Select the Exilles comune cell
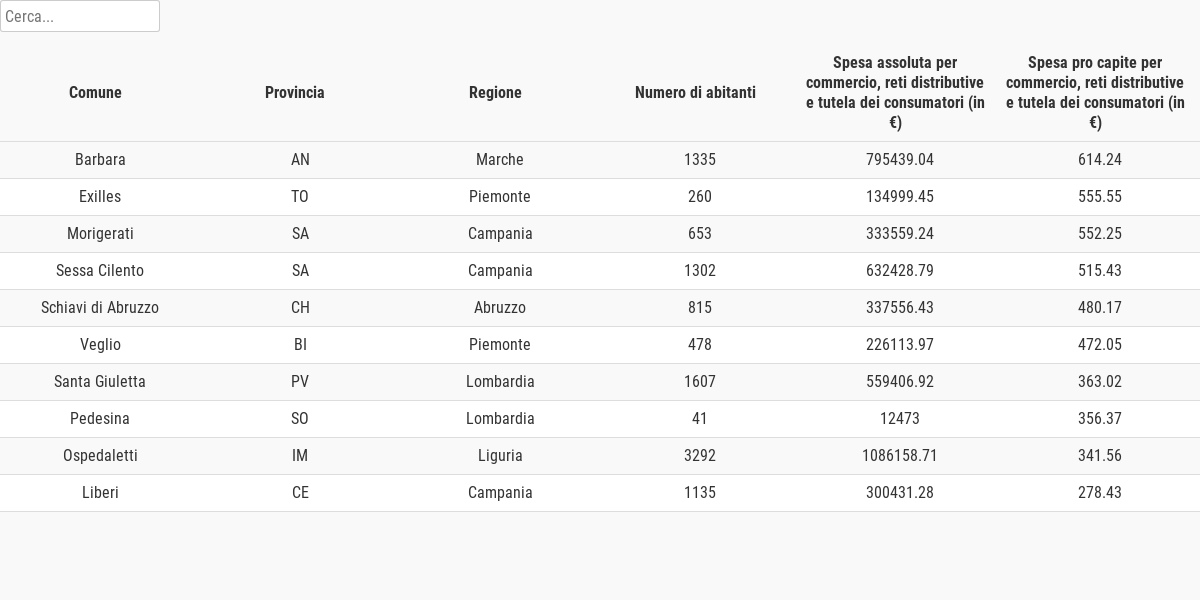 [100, 197]
